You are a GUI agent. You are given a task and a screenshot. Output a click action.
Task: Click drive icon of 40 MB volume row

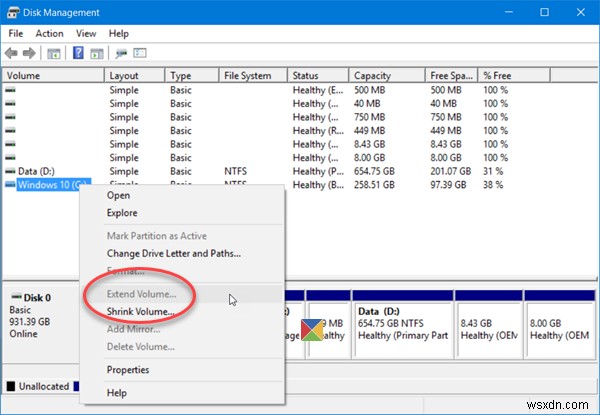click(x=10, y=103)
